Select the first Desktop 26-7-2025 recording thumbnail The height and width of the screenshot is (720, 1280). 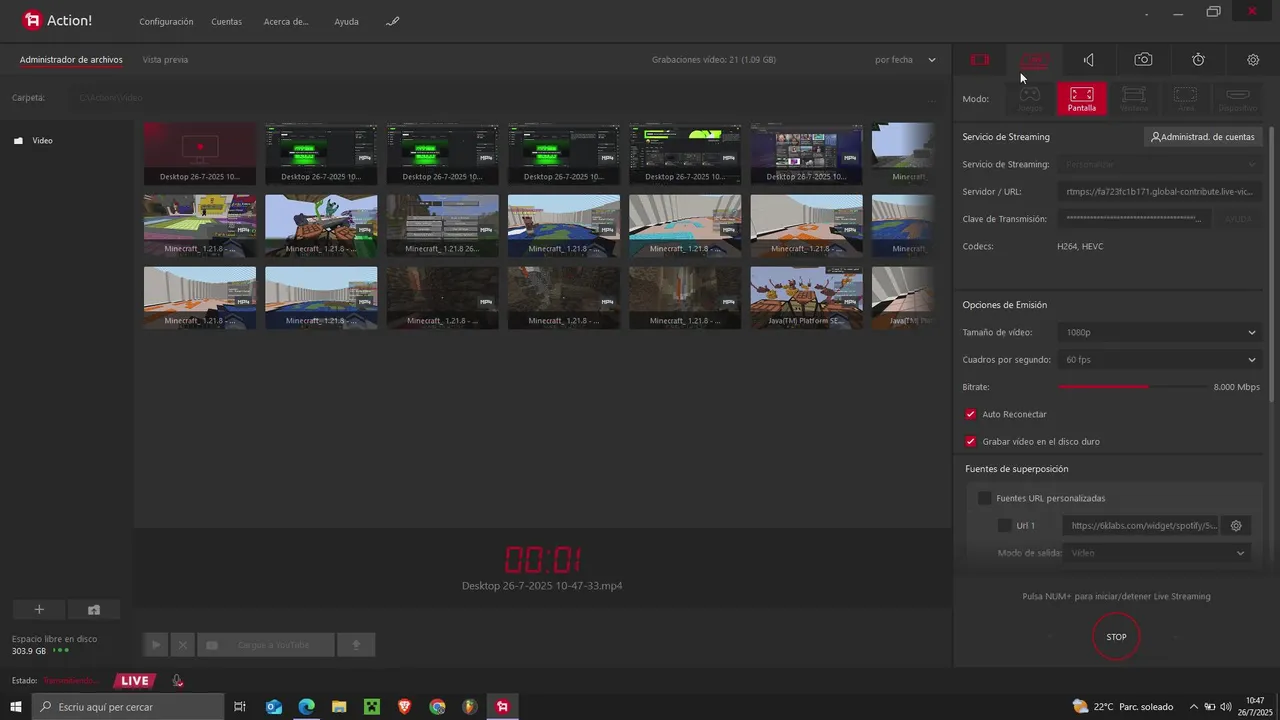coord(200,154)
